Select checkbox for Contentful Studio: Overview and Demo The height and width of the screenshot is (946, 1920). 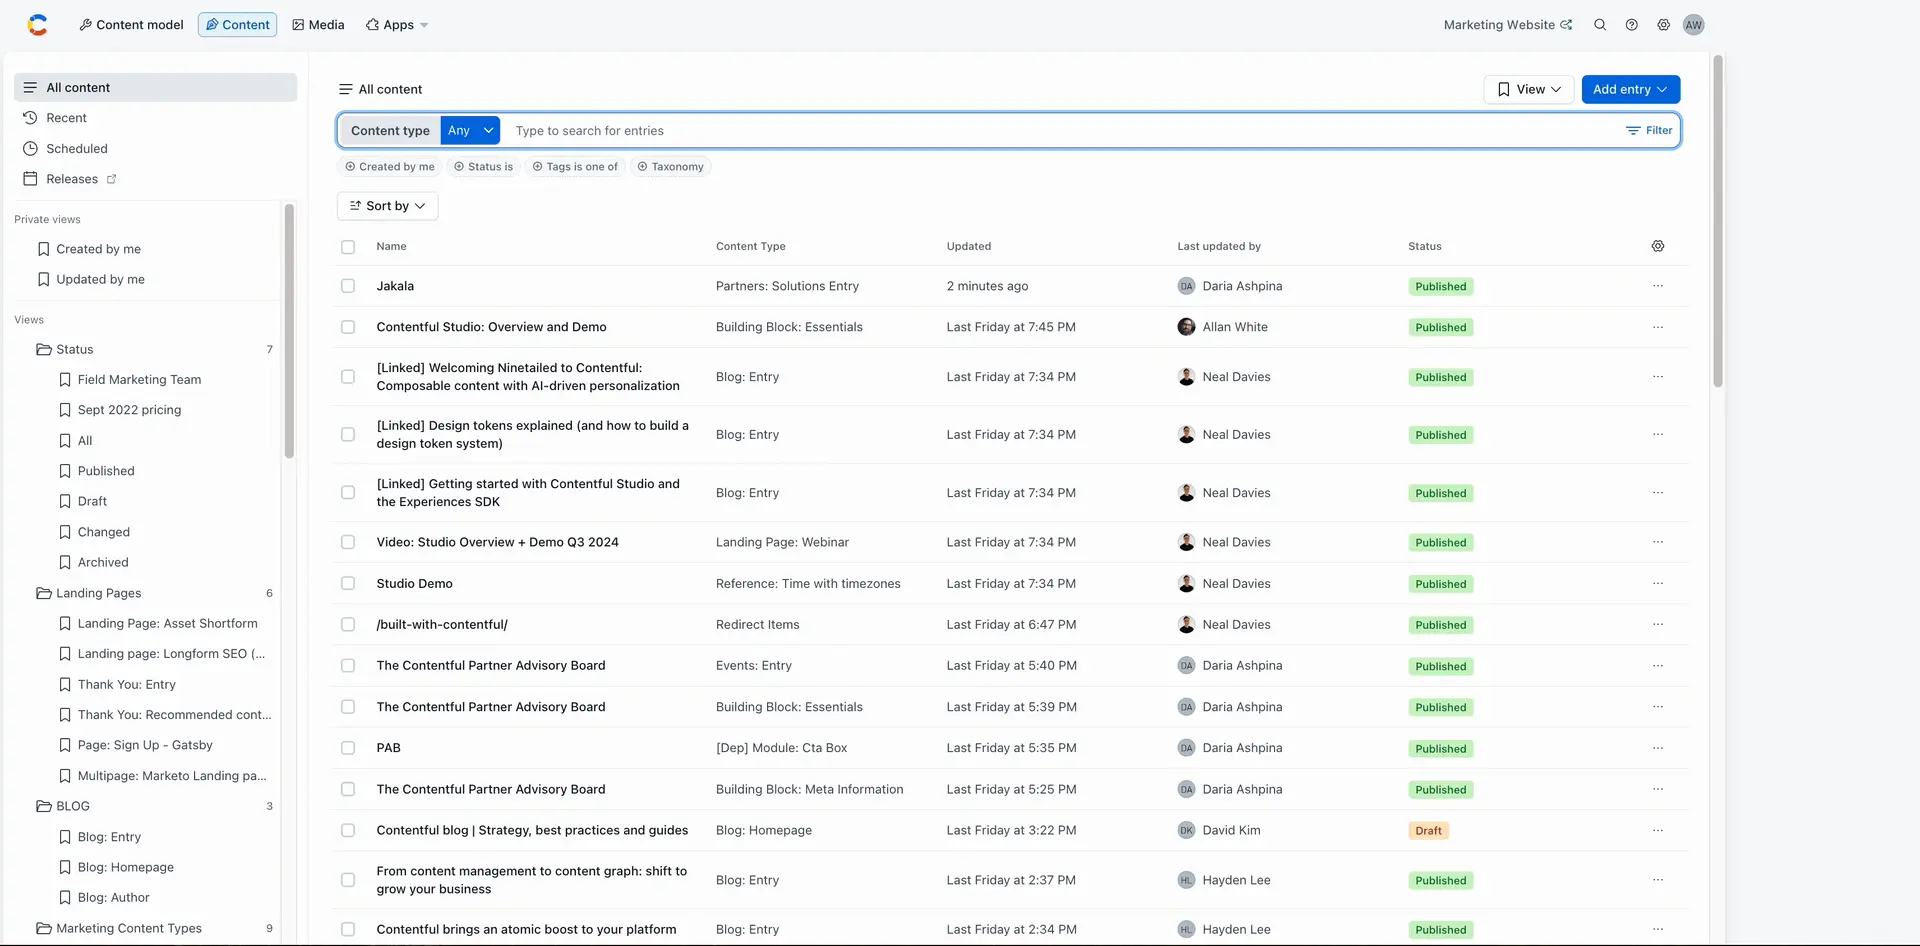(x=348, y=327)
